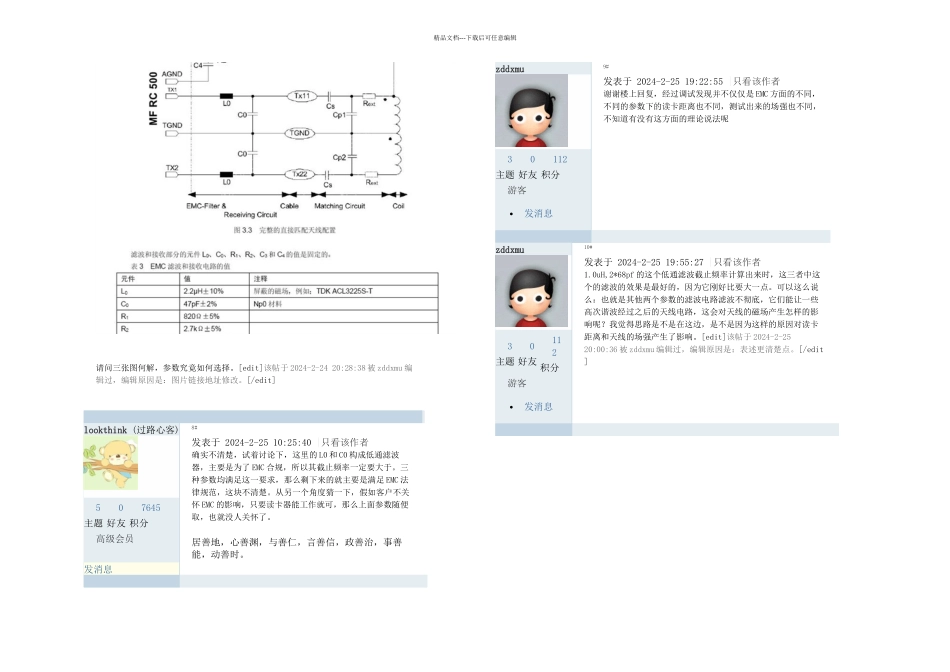Screen dimensions: 950x672
Task: Click the 图 3.3 figure caption
Action: 284,230
